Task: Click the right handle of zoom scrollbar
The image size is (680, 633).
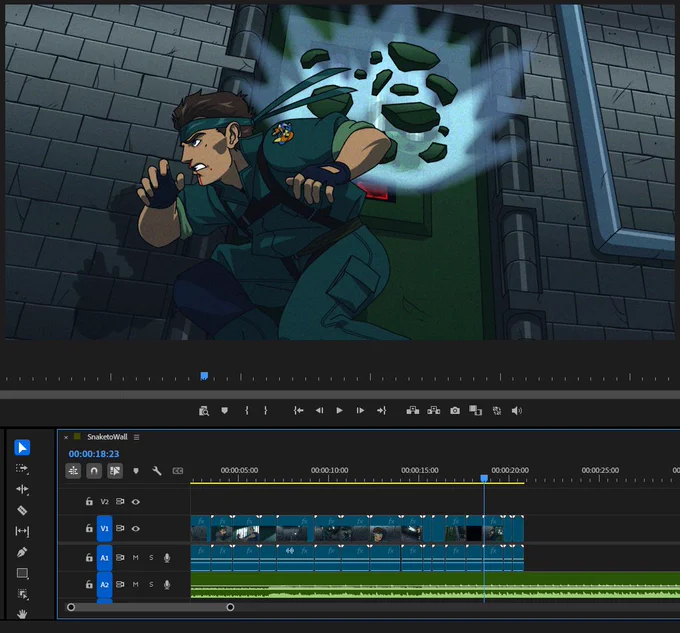Action: tap(230, 607)
